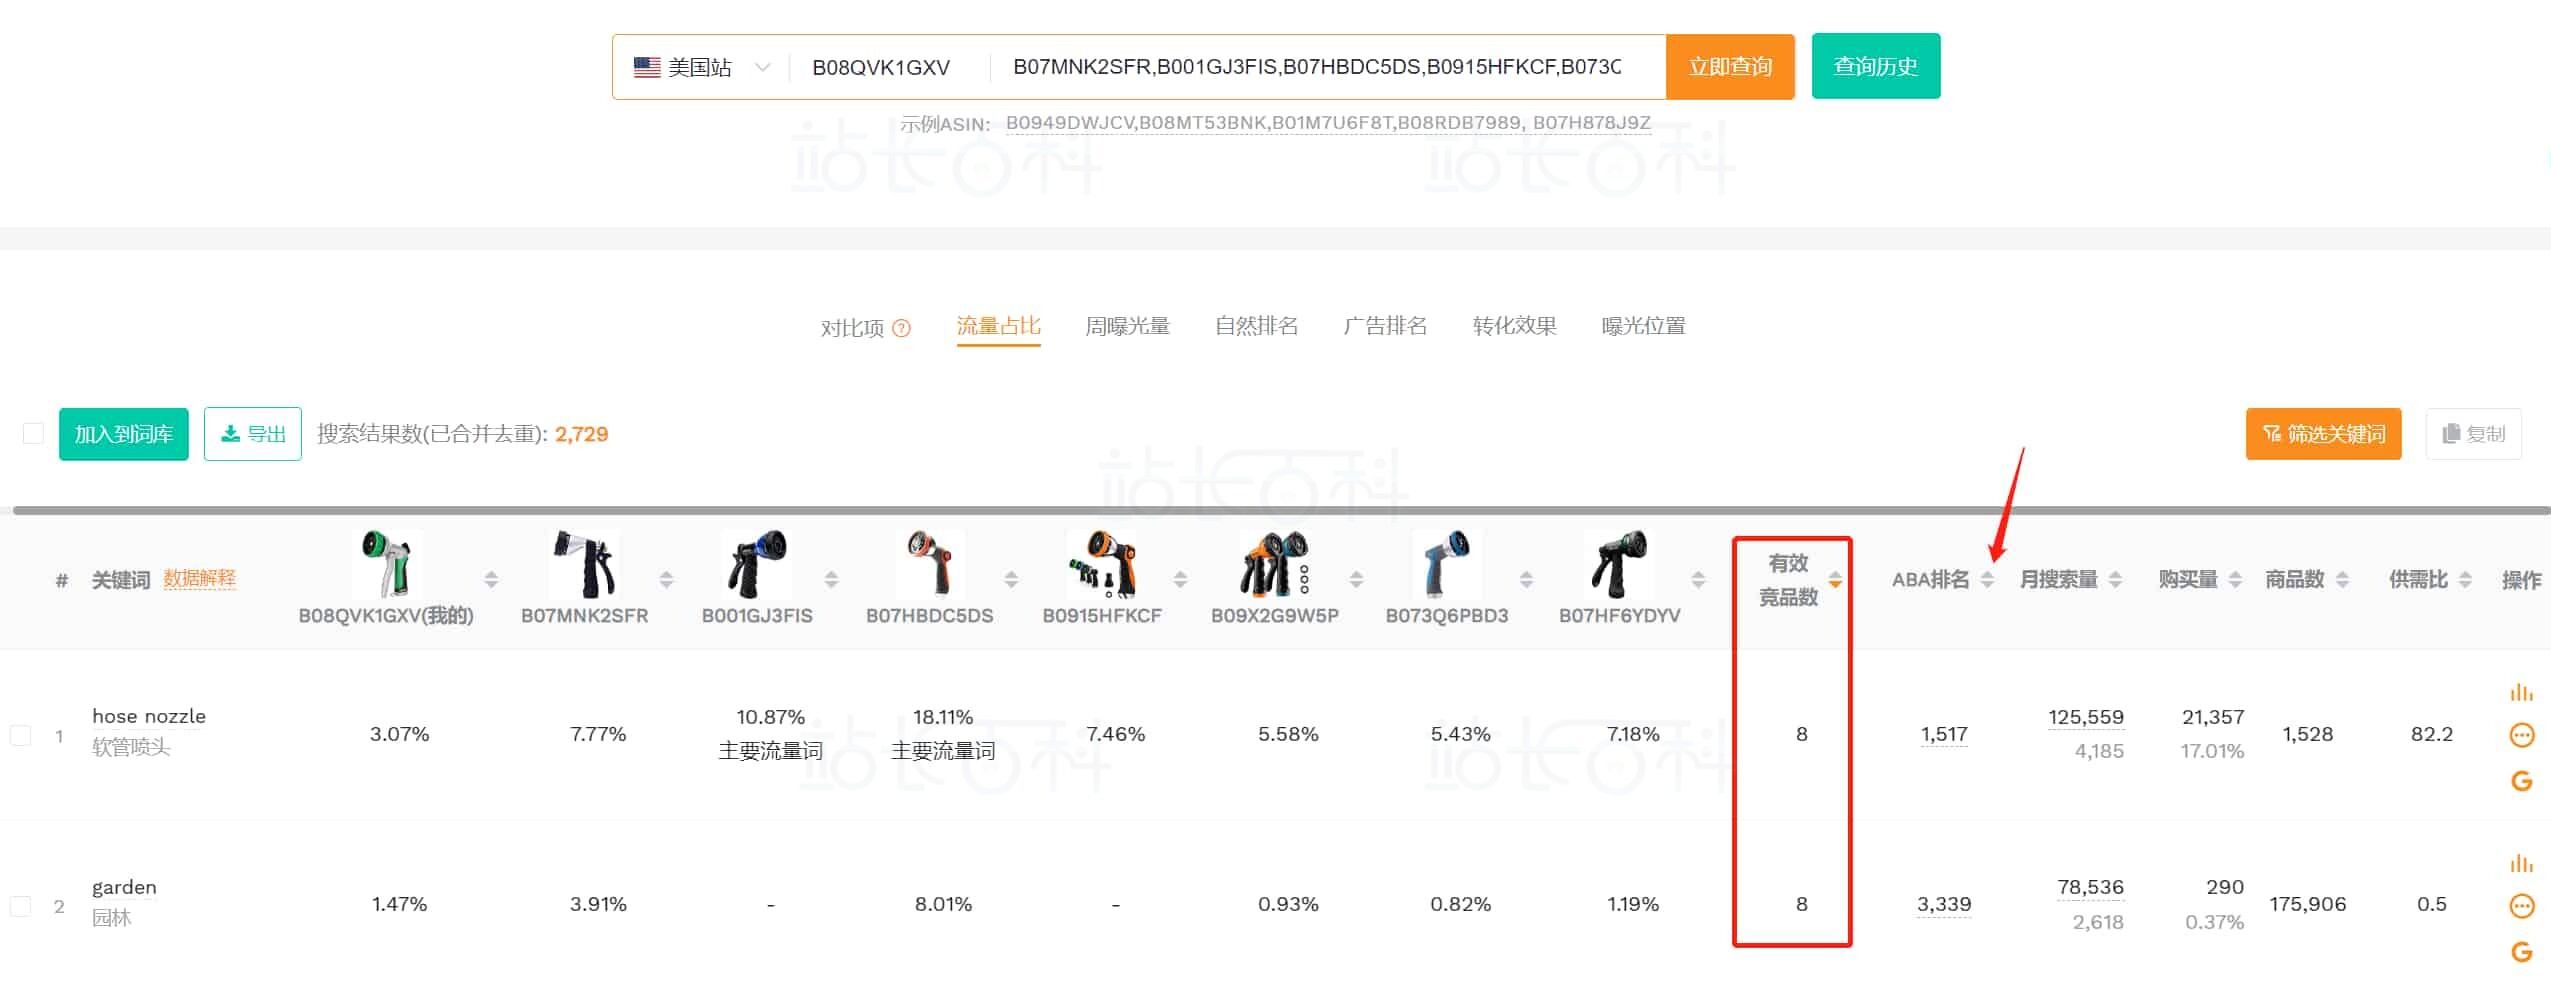Viewport: 2551px width, 989px height.
Task: Open 查询历史 query history
Action: tap(1875, 67)
